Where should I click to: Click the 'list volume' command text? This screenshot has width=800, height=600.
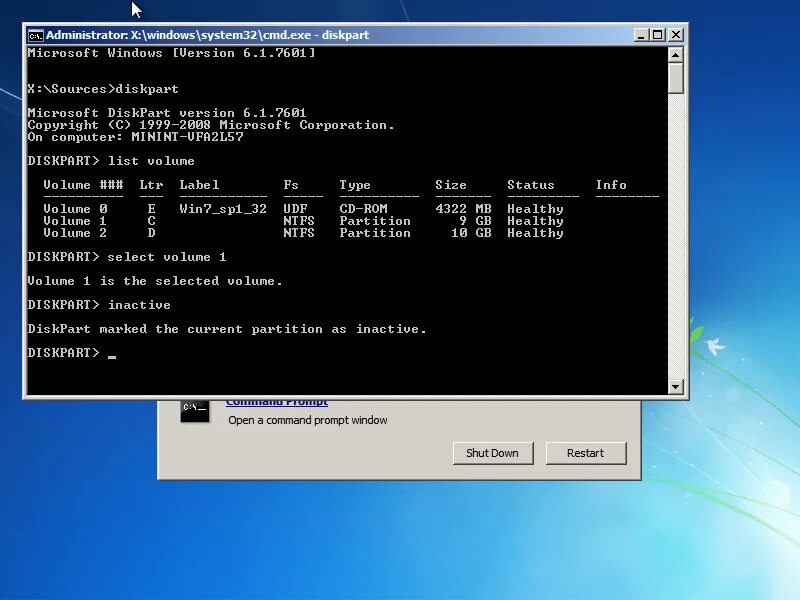(x=151, y=161)
